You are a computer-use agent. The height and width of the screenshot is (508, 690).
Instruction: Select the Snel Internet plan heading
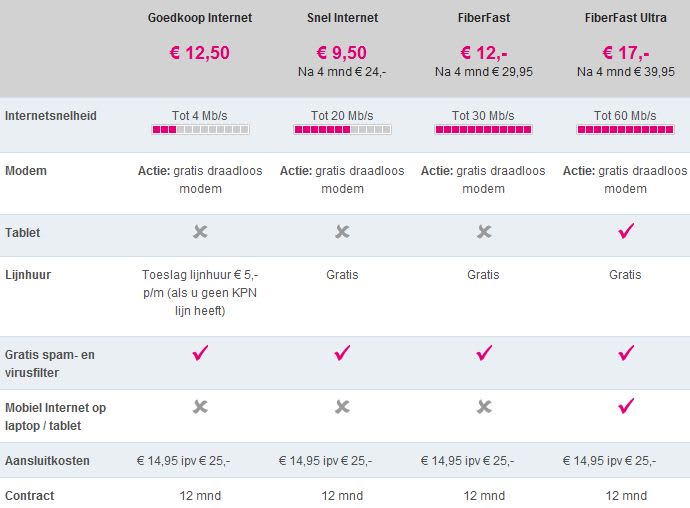(342, 18)
